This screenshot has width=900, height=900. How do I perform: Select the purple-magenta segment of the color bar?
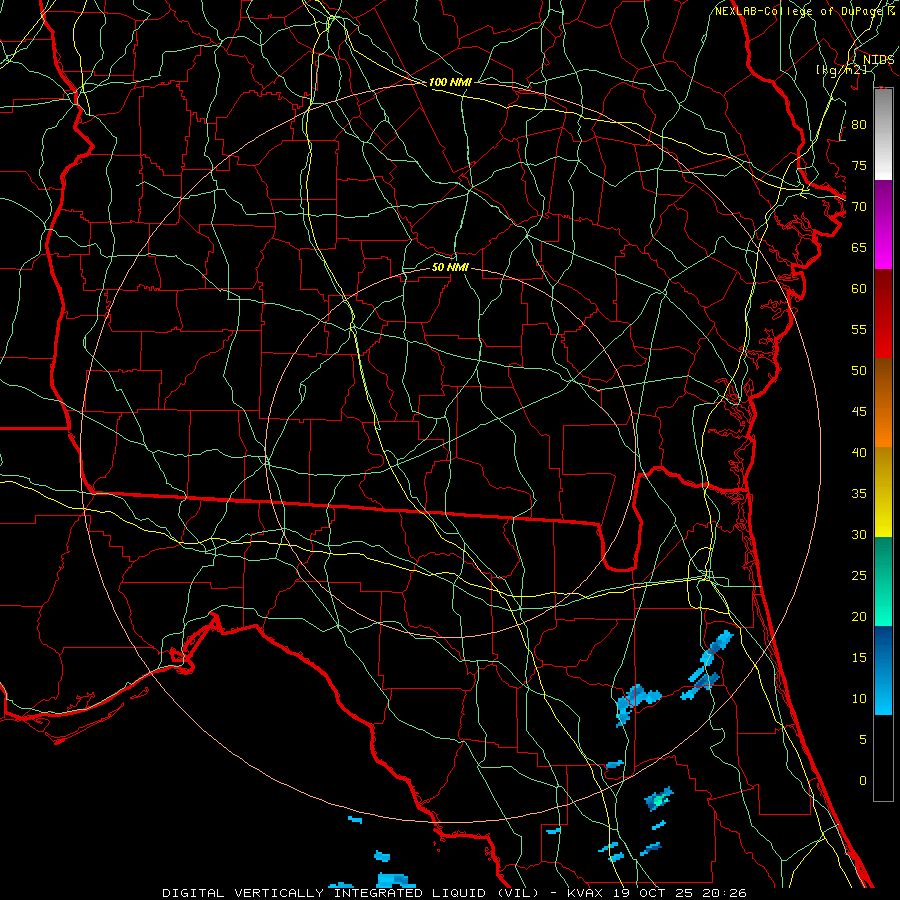pyautogui.click(x=883, y=224)
